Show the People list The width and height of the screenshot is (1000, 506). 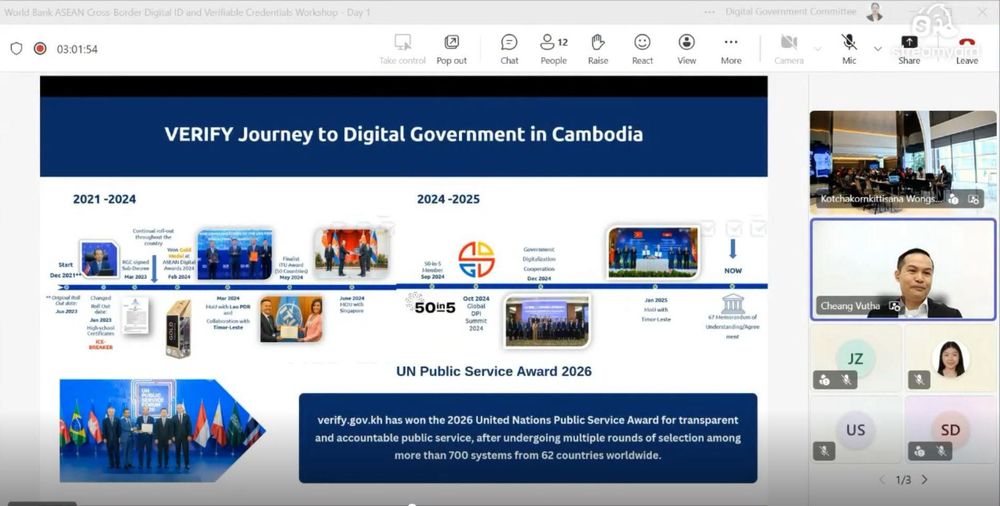(554, 49)
